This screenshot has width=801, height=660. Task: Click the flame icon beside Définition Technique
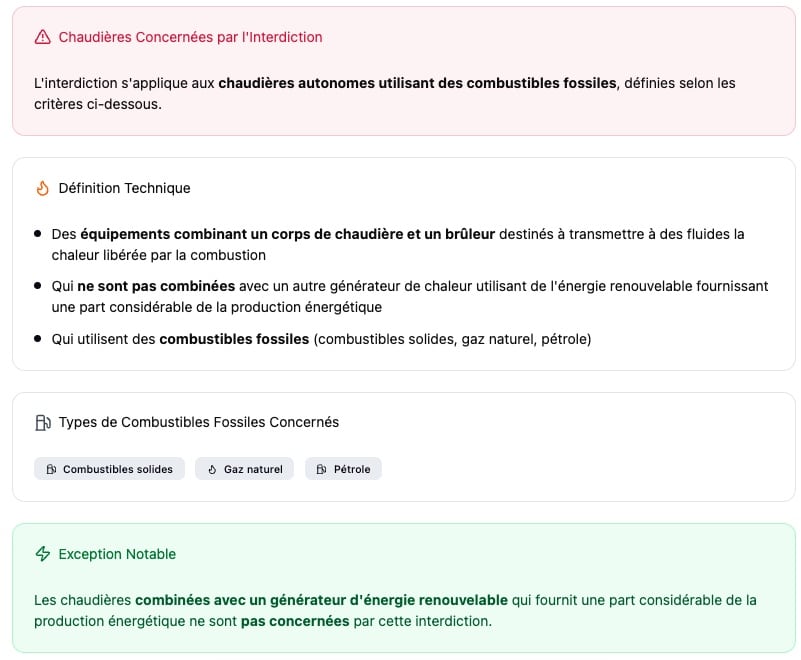click(x=42, y=188)
